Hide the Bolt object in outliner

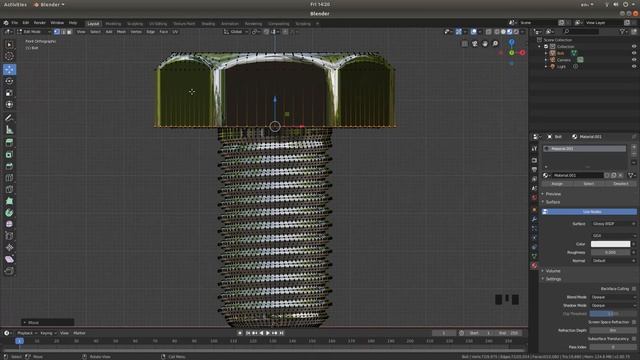(634, 53)
